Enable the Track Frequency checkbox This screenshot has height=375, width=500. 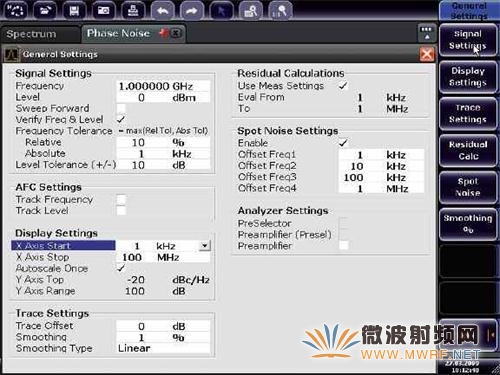click(121, 199)
